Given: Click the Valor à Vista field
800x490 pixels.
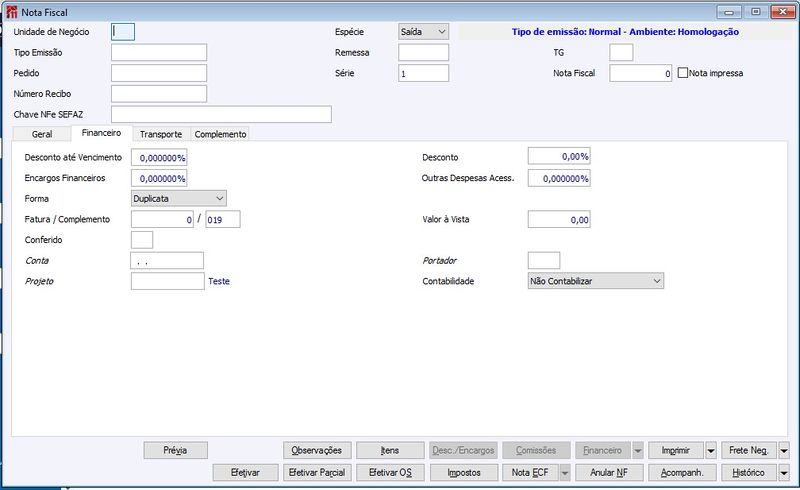Looking at the screenshot, I should [559, 219].
